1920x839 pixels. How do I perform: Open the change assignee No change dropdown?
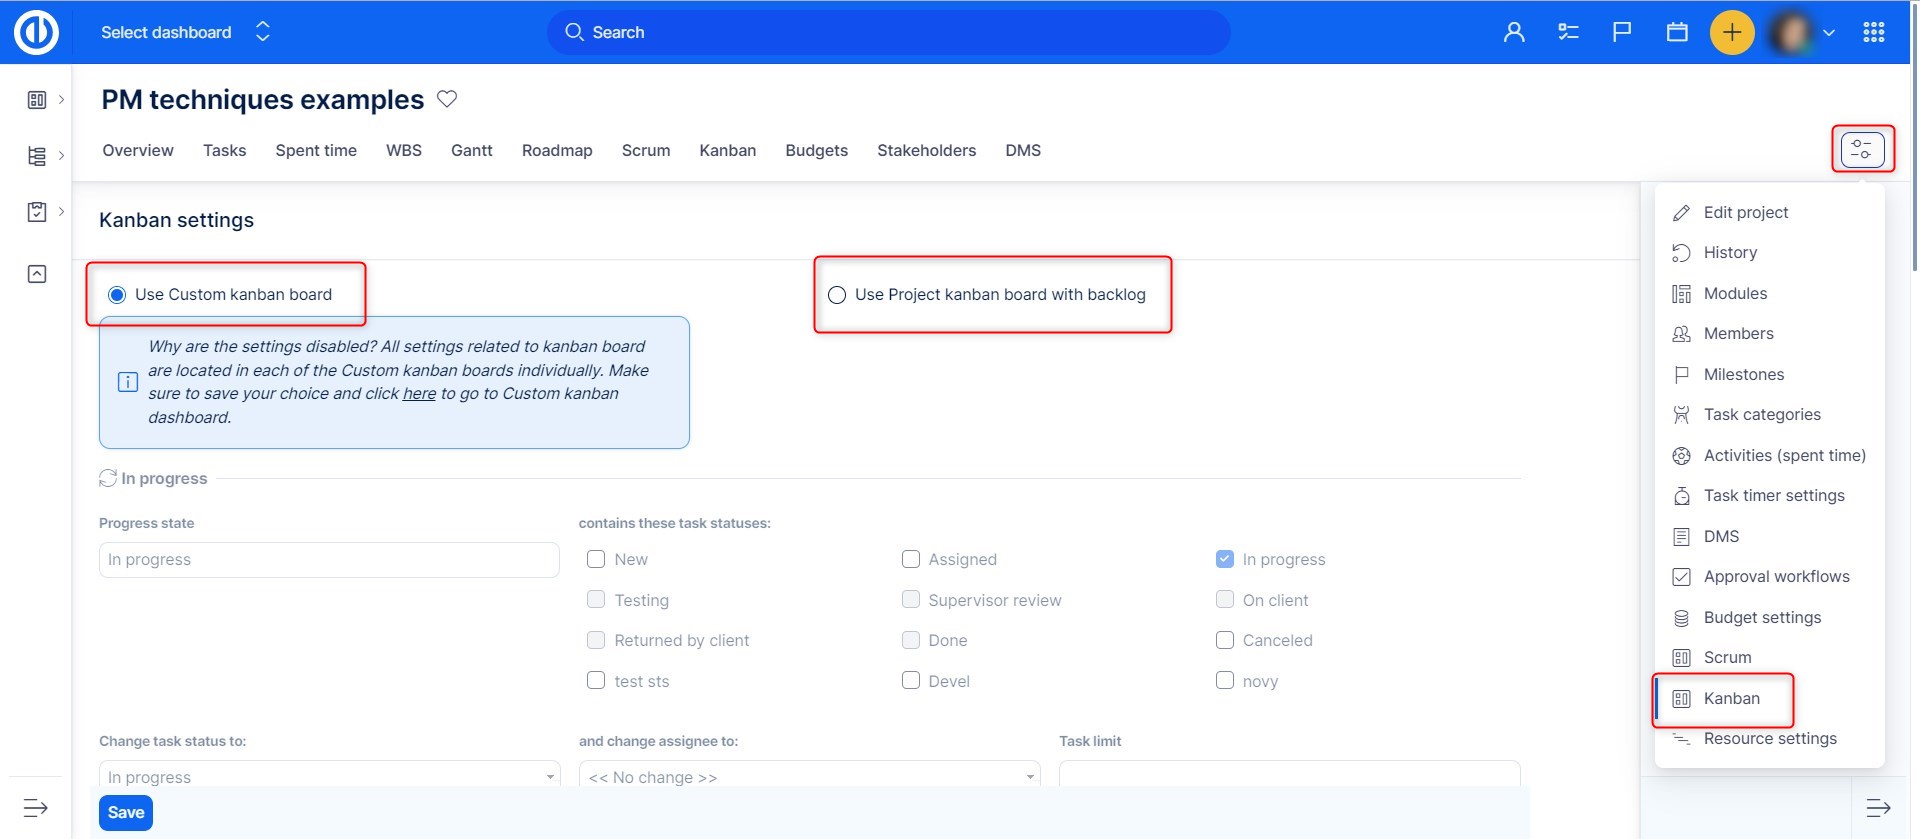[x=808, y=777]
